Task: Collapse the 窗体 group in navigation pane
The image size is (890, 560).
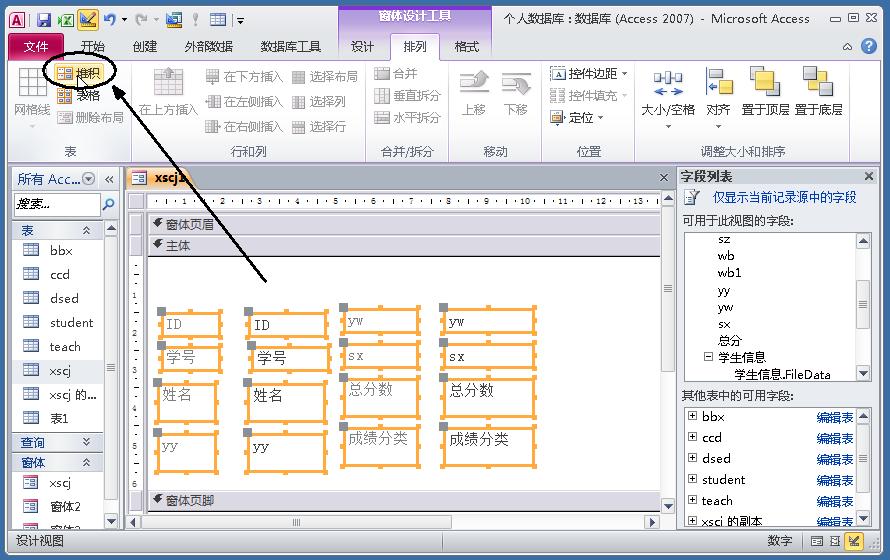Action: (86, 463)
